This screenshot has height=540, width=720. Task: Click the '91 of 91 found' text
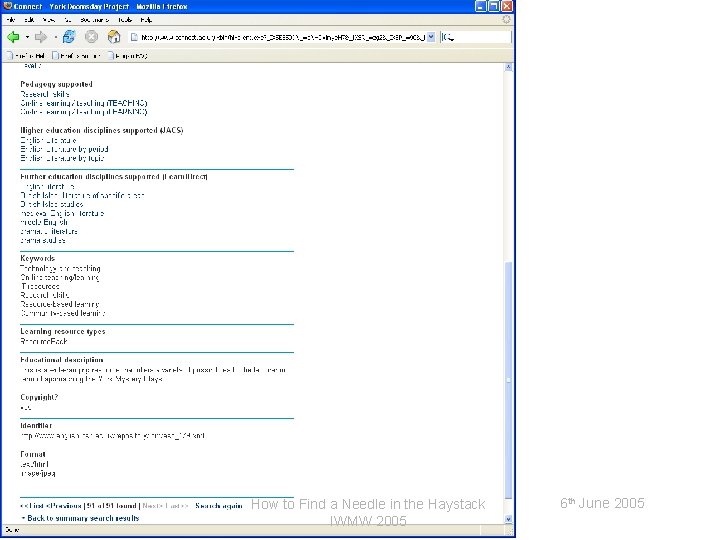click(x=111, y=506)
